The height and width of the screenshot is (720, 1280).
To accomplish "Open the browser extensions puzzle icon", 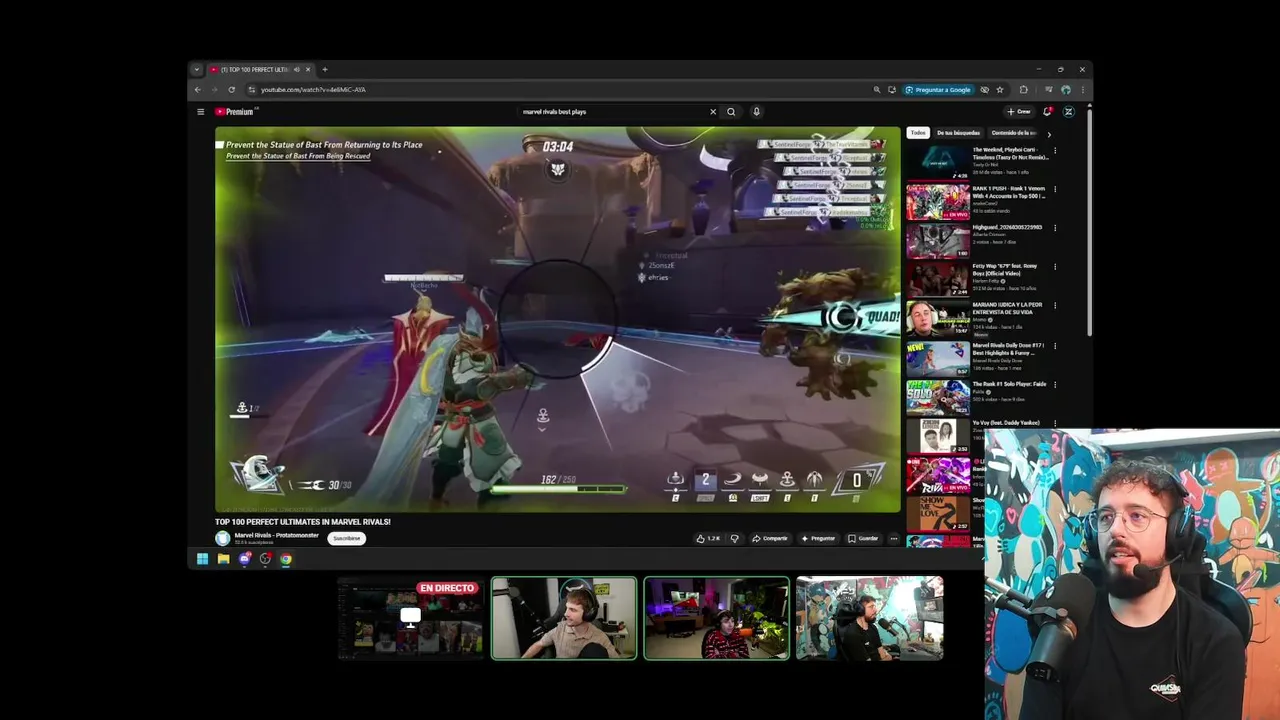I will tap(1023, 90).
